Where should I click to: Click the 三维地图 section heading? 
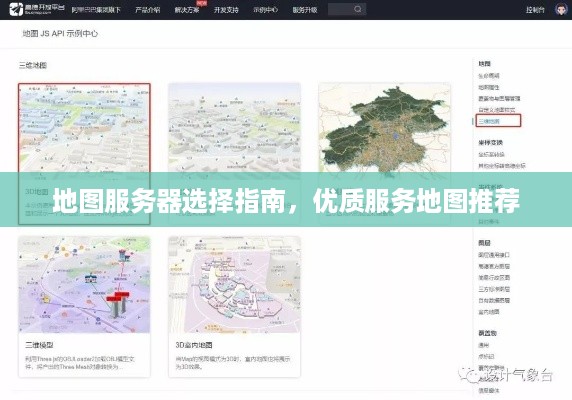click(x=33, y=65)
